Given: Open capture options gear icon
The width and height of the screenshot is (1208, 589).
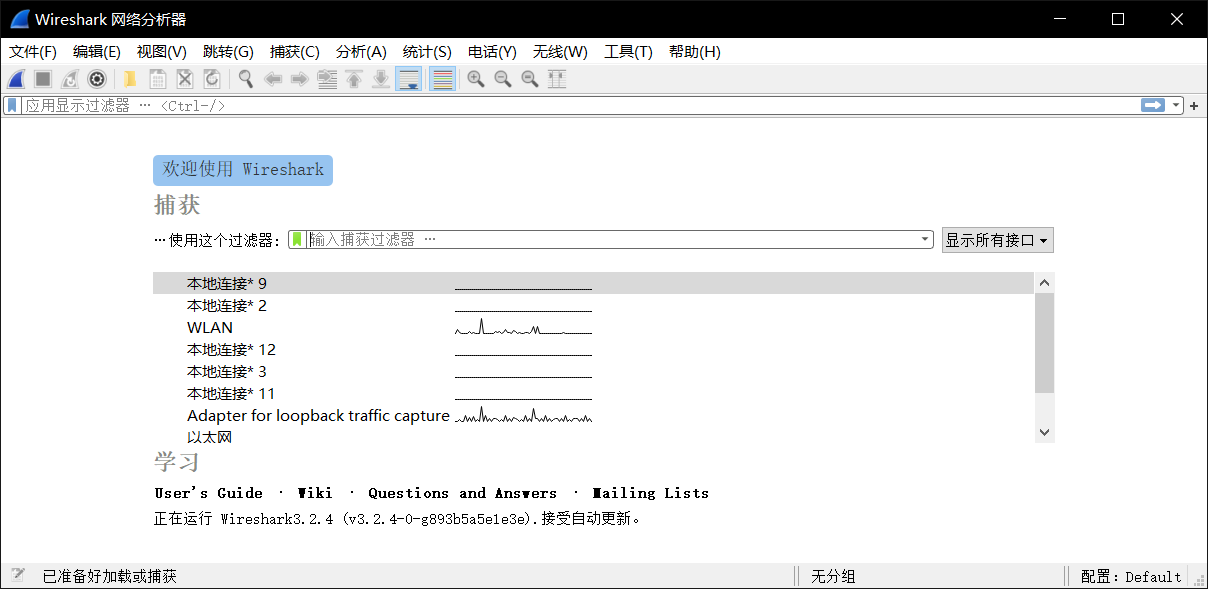Looking at the screenshot, I should point(97,79).
